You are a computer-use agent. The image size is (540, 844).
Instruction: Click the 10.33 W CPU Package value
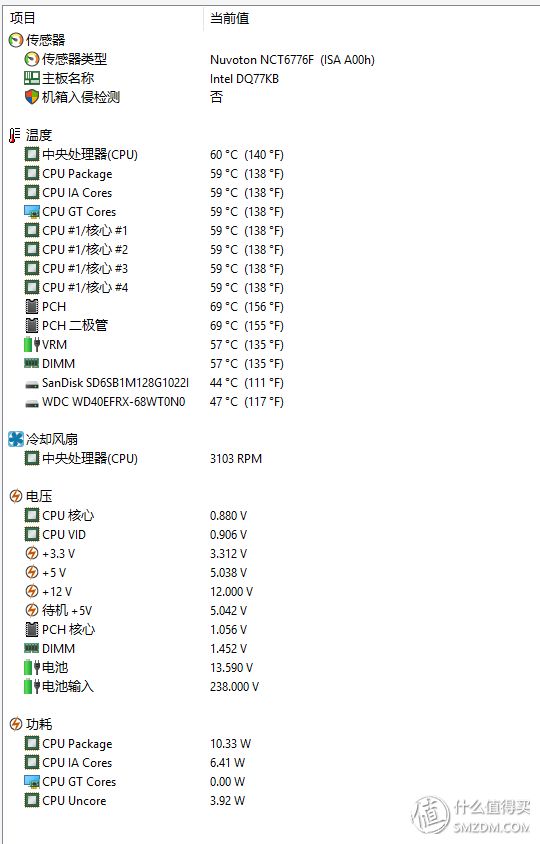pos(230,744)
